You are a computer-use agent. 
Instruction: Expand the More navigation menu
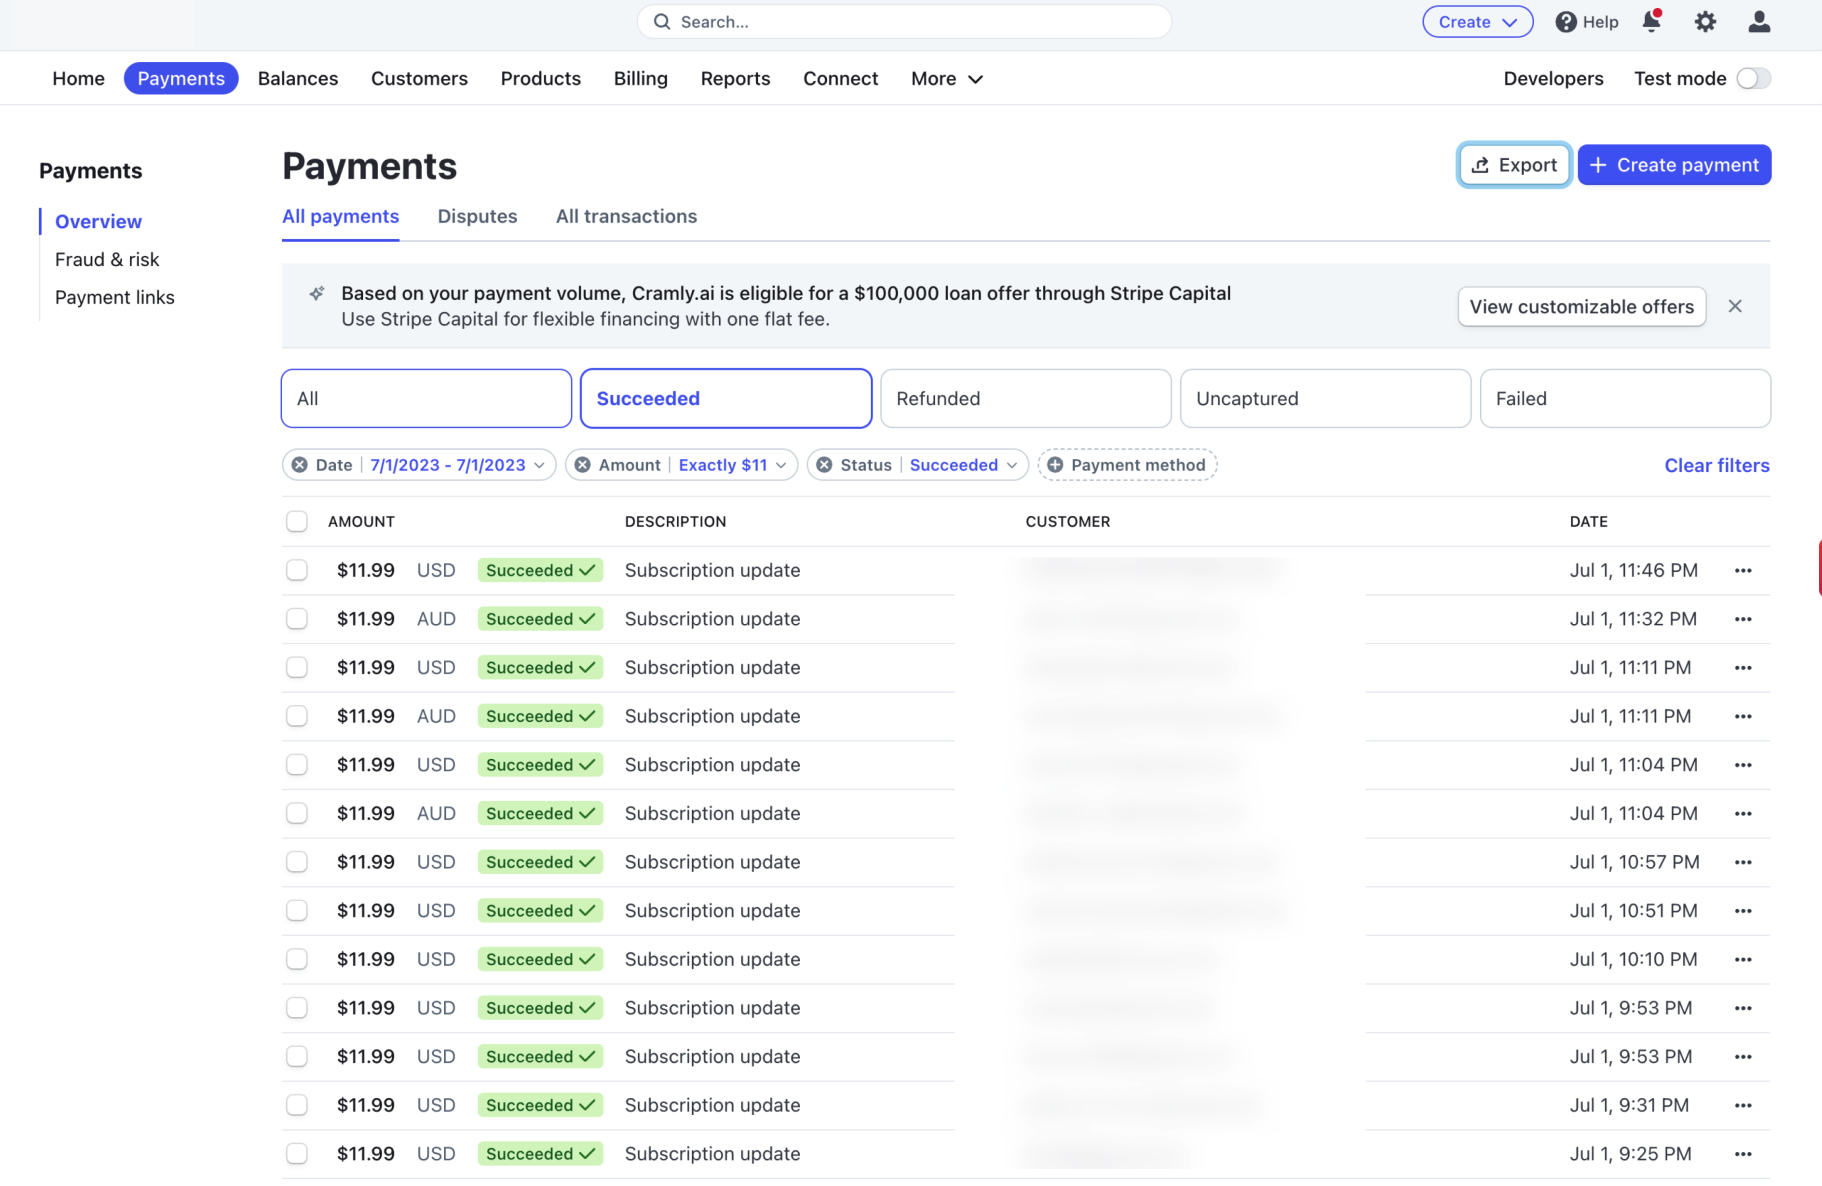coord(947,78)
